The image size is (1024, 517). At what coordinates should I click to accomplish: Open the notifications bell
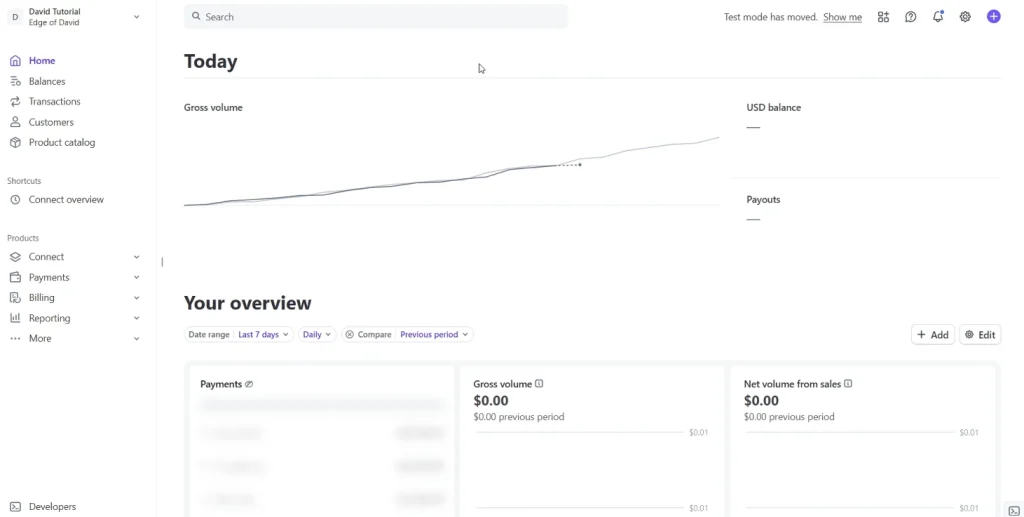[x=938, y=17]
